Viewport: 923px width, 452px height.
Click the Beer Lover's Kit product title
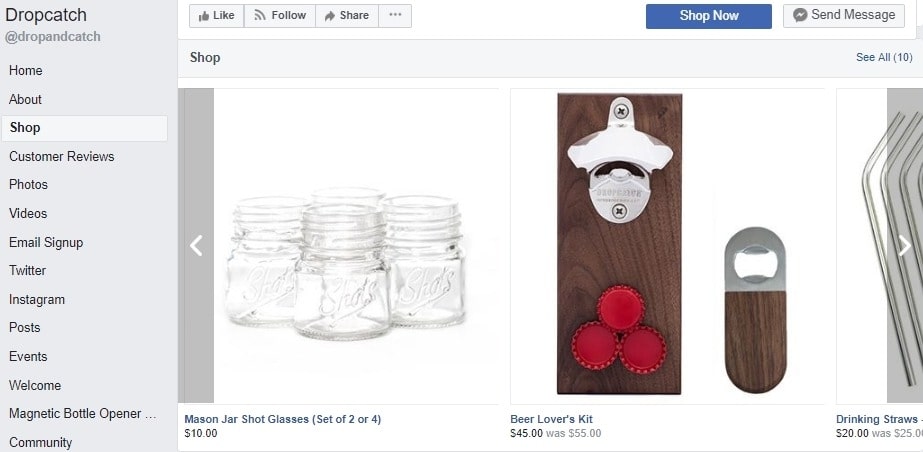552,419
